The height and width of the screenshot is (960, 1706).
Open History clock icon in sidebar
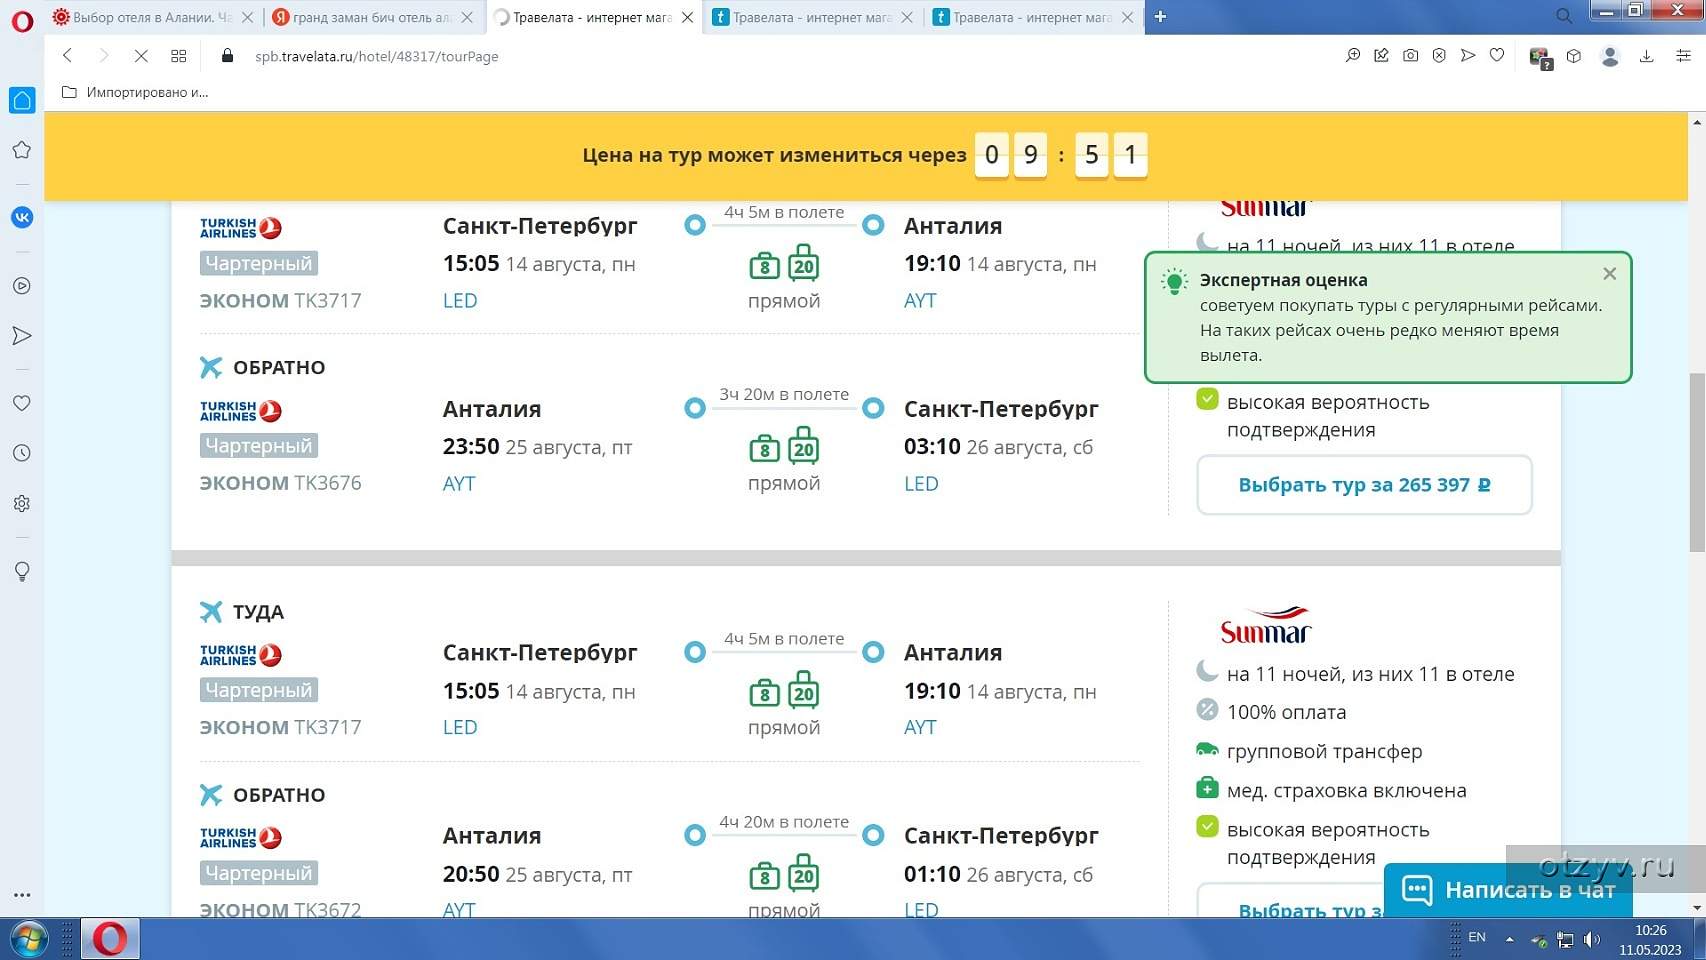pos(22,453)
